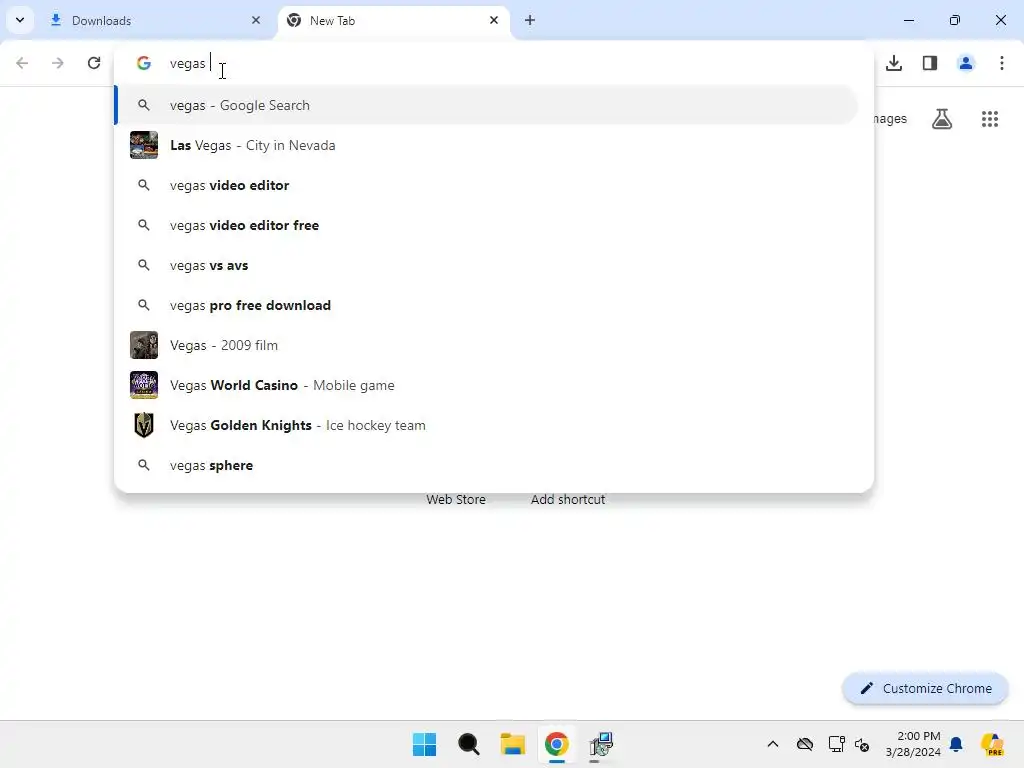The height and width of the screenshot is (768, 1024).
Task: Open File Explorer from the taskbar
Action: coord(513,744)
